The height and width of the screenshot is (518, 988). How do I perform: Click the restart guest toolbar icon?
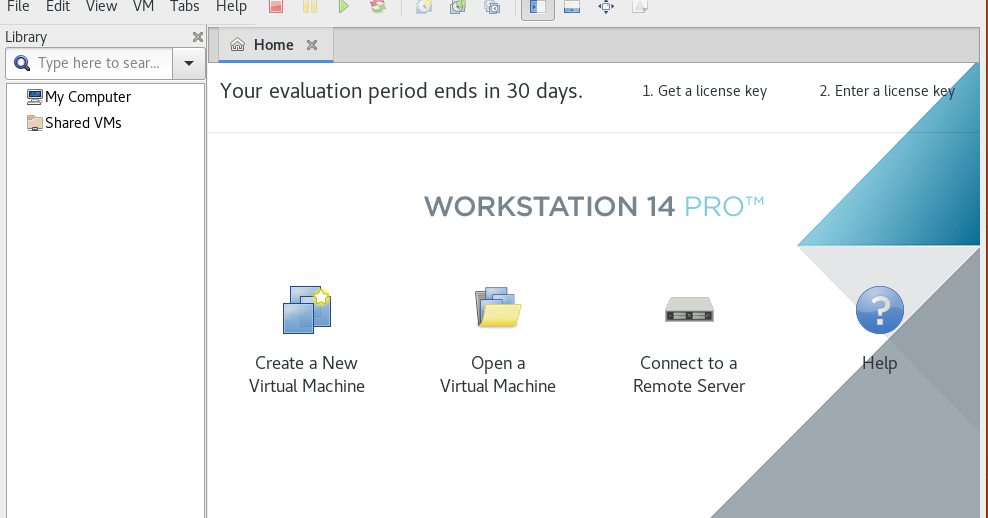378,6
